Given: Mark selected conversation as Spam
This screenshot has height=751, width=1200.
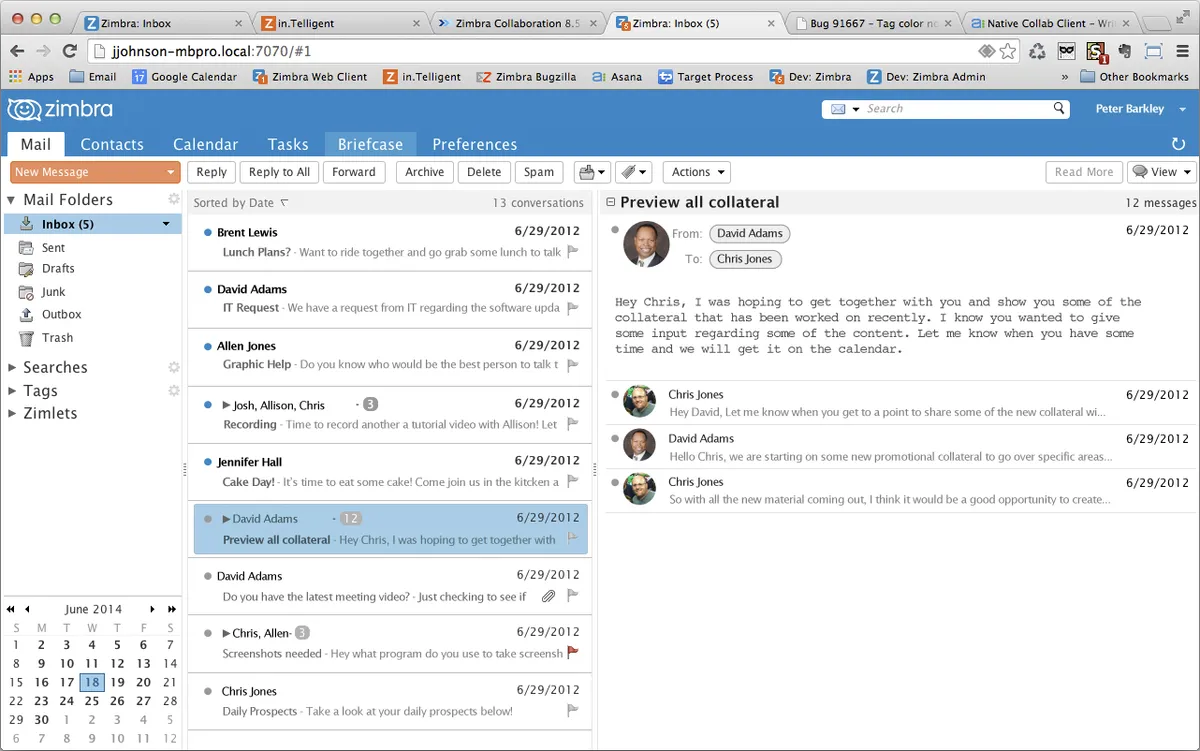Looking at the screenshot, I should point(539,172).
